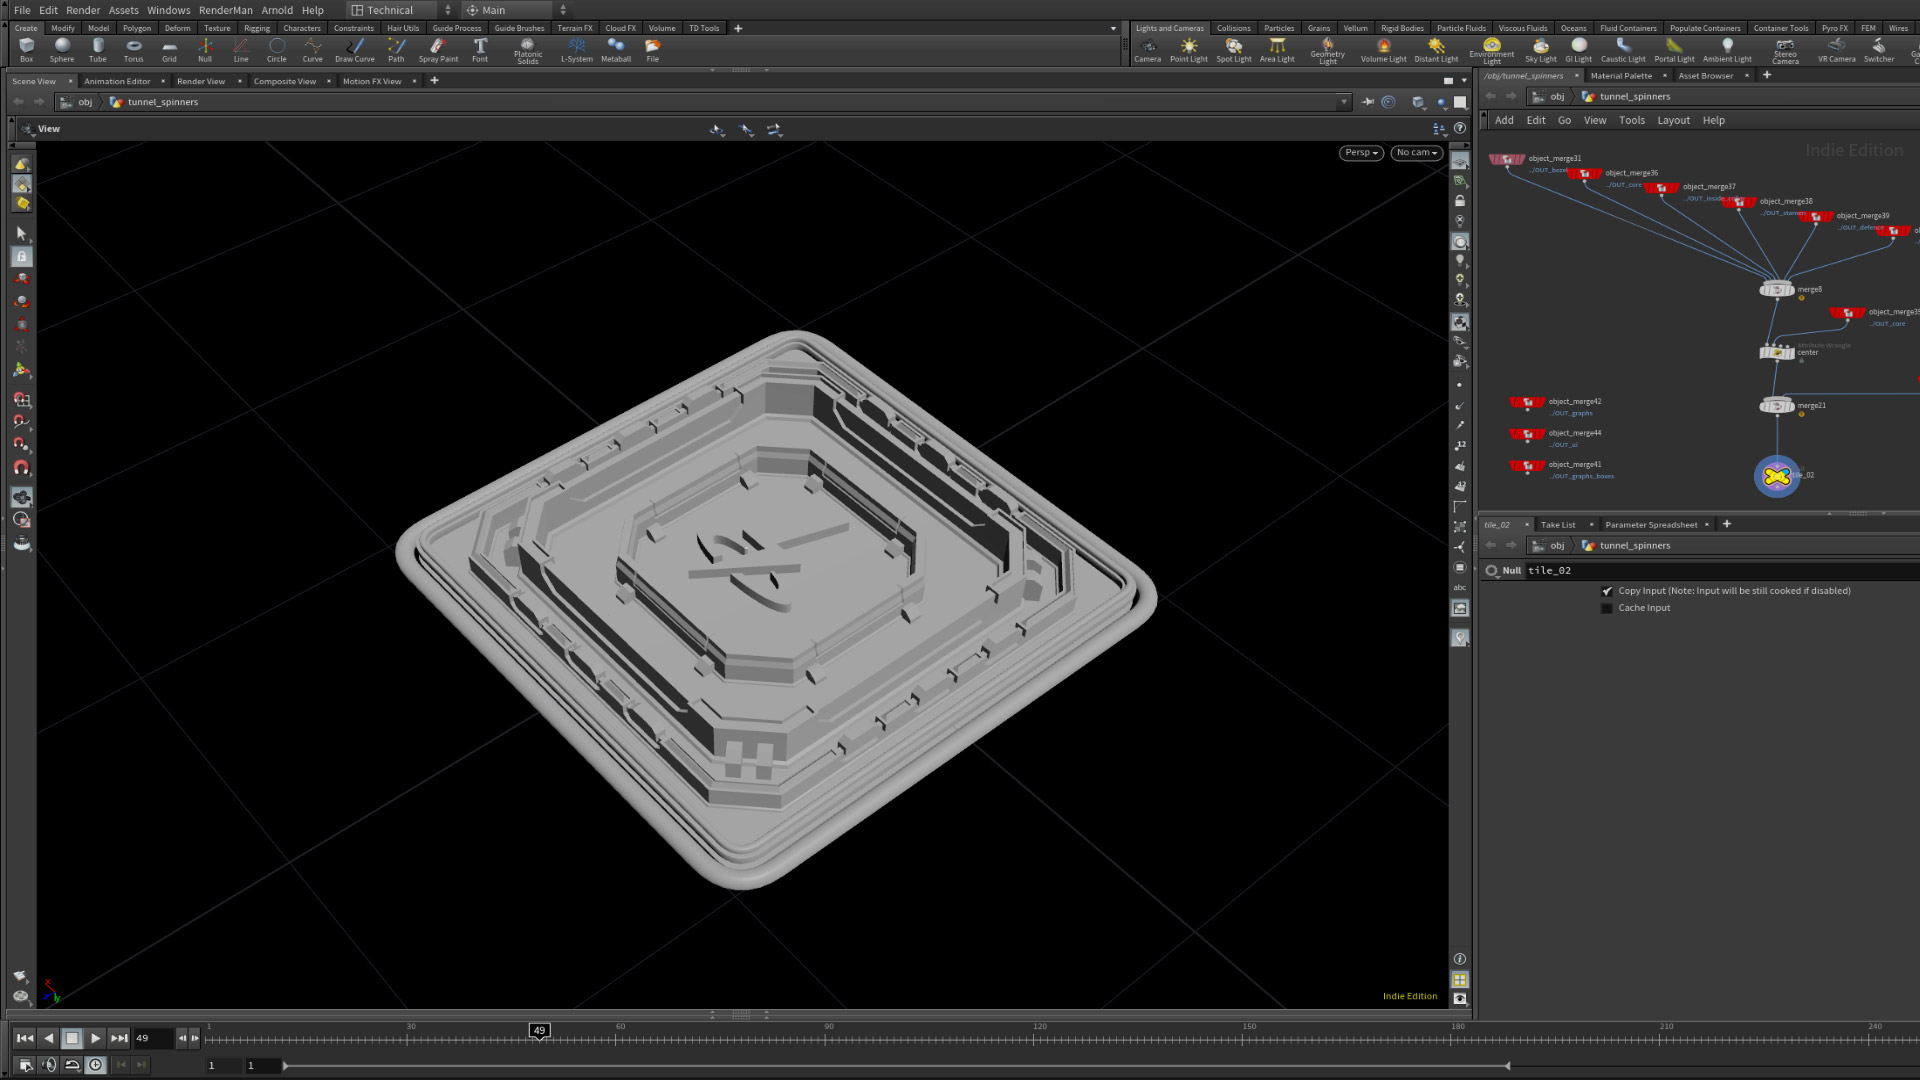The width and height of the screenshot is (1920, 1080).
Task: Select the Metaball shelf tool
Action: coord(616,51)
